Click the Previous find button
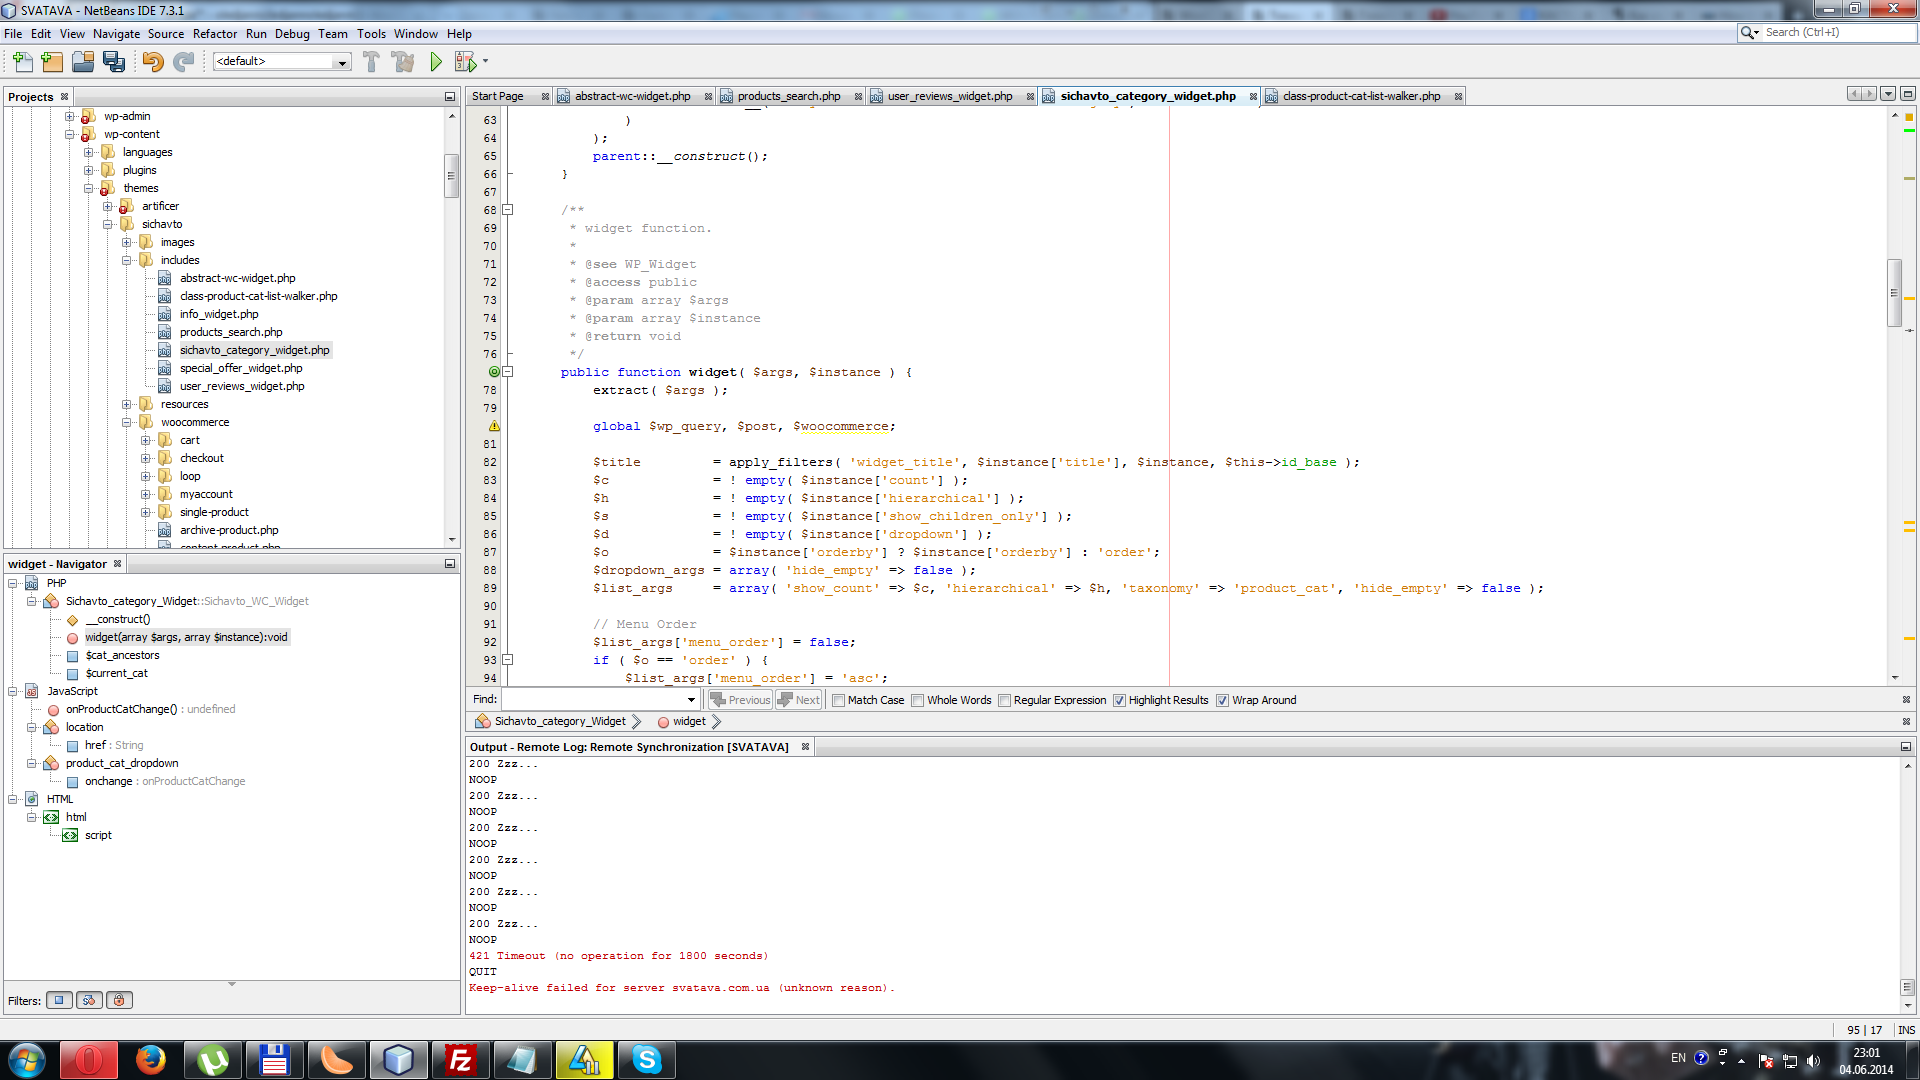This screenshot has width=1920, height=1080. (740, 700)
